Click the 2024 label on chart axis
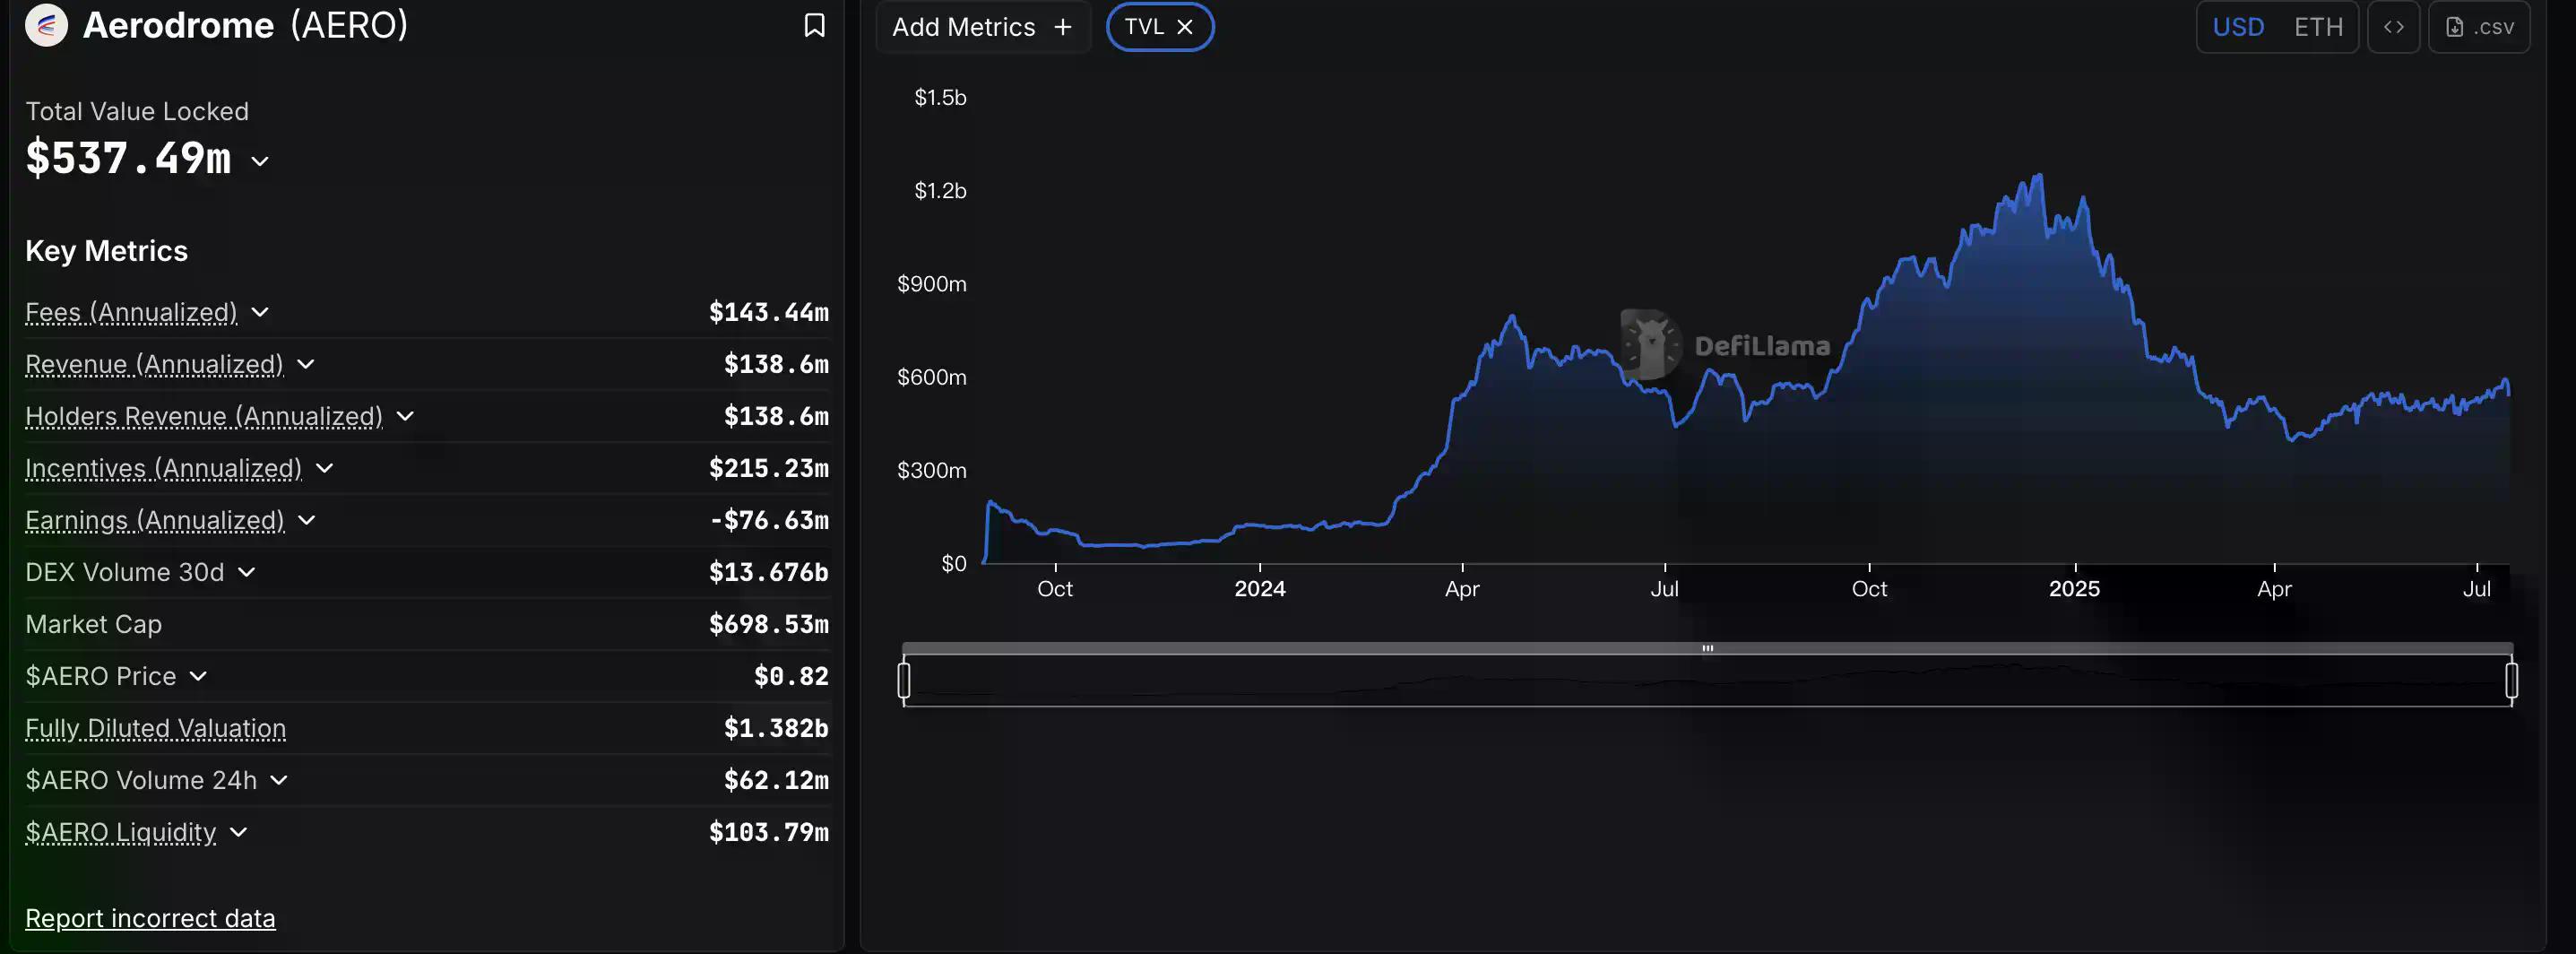 pos(1260,588)
